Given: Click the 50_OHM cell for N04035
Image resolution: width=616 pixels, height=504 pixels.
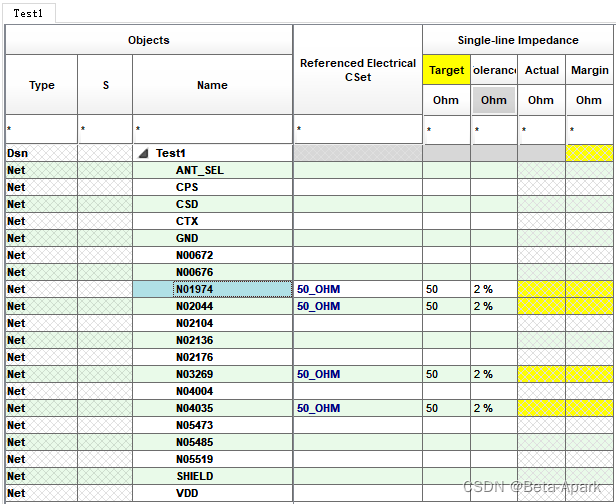Looking at the screenshot, I should (318, 408).
